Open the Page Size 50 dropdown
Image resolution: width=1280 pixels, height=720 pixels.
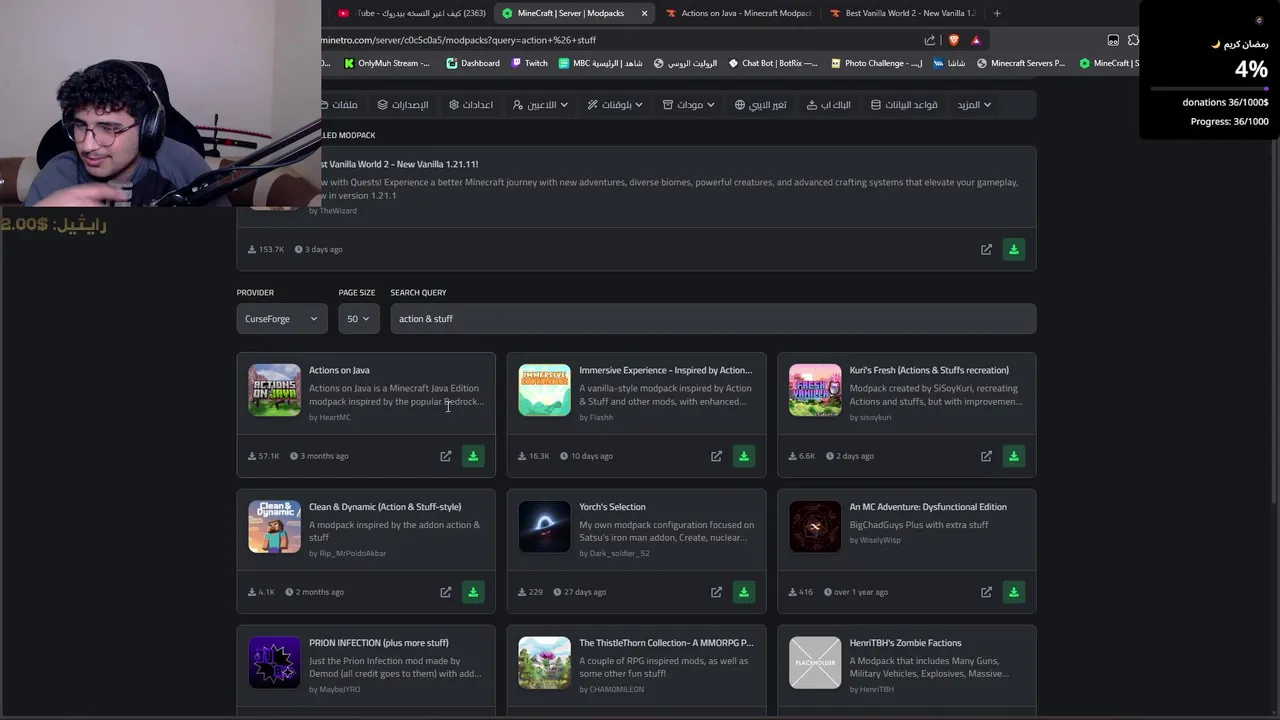[x=358, y=319]
